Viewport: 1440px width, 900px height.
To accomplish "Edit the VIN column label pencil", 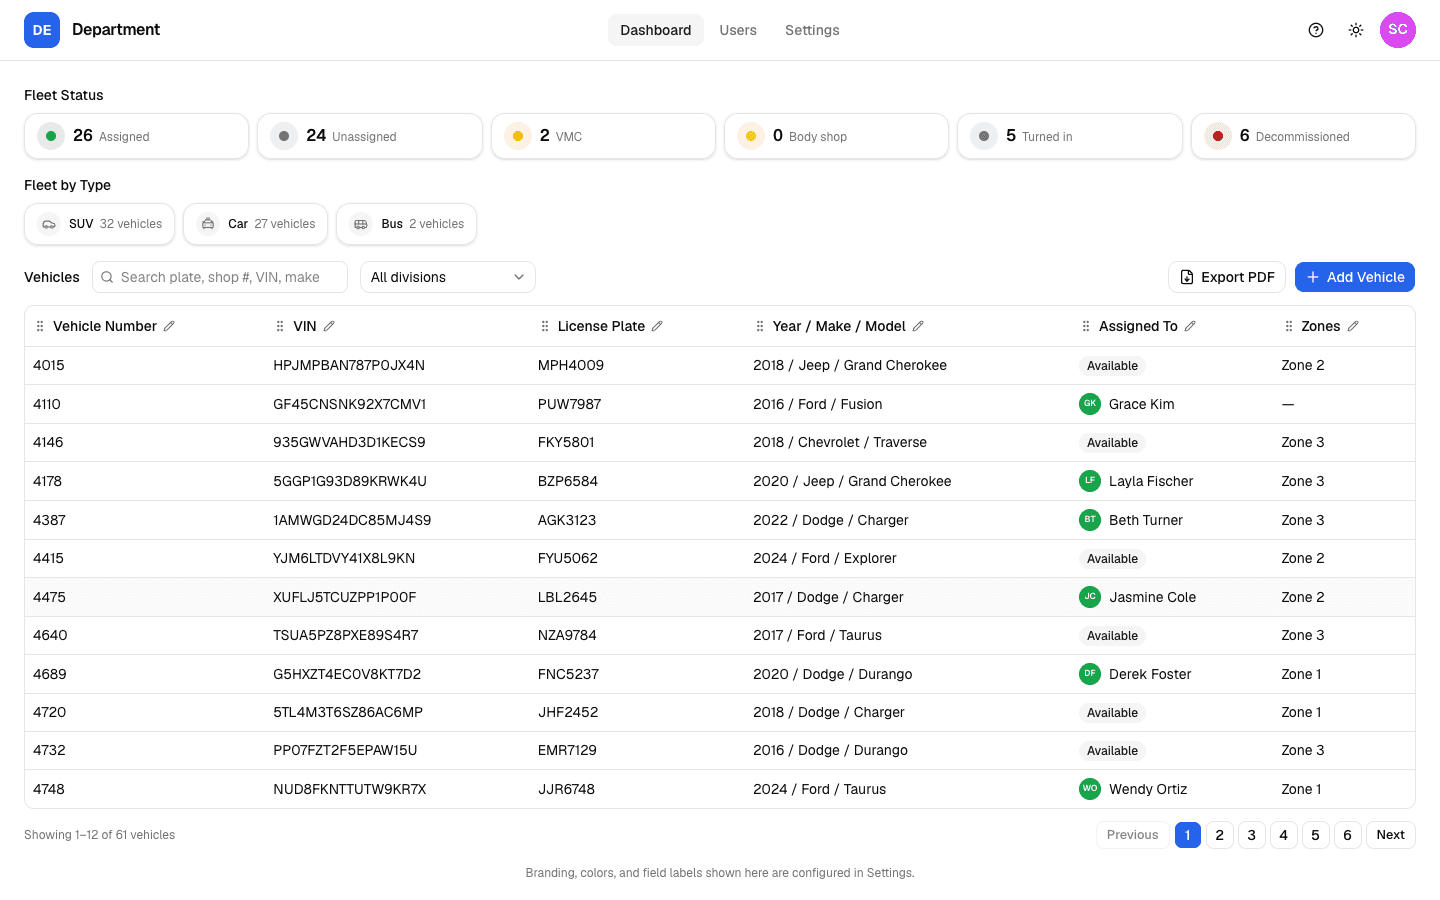I will (x=329, y=326).
